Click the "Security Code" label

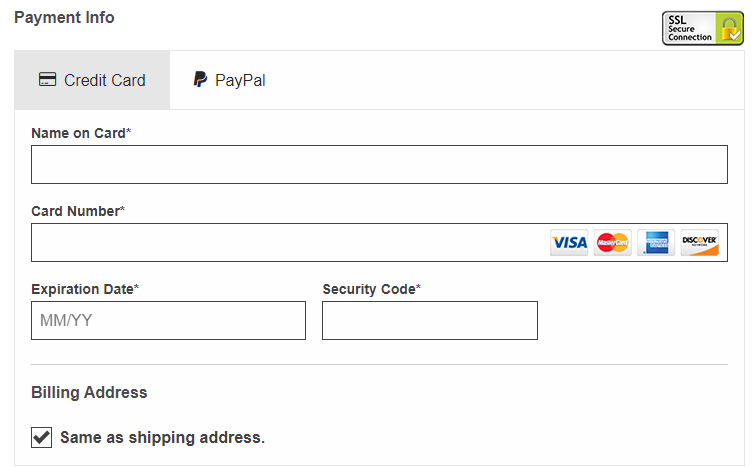point(369,289)
